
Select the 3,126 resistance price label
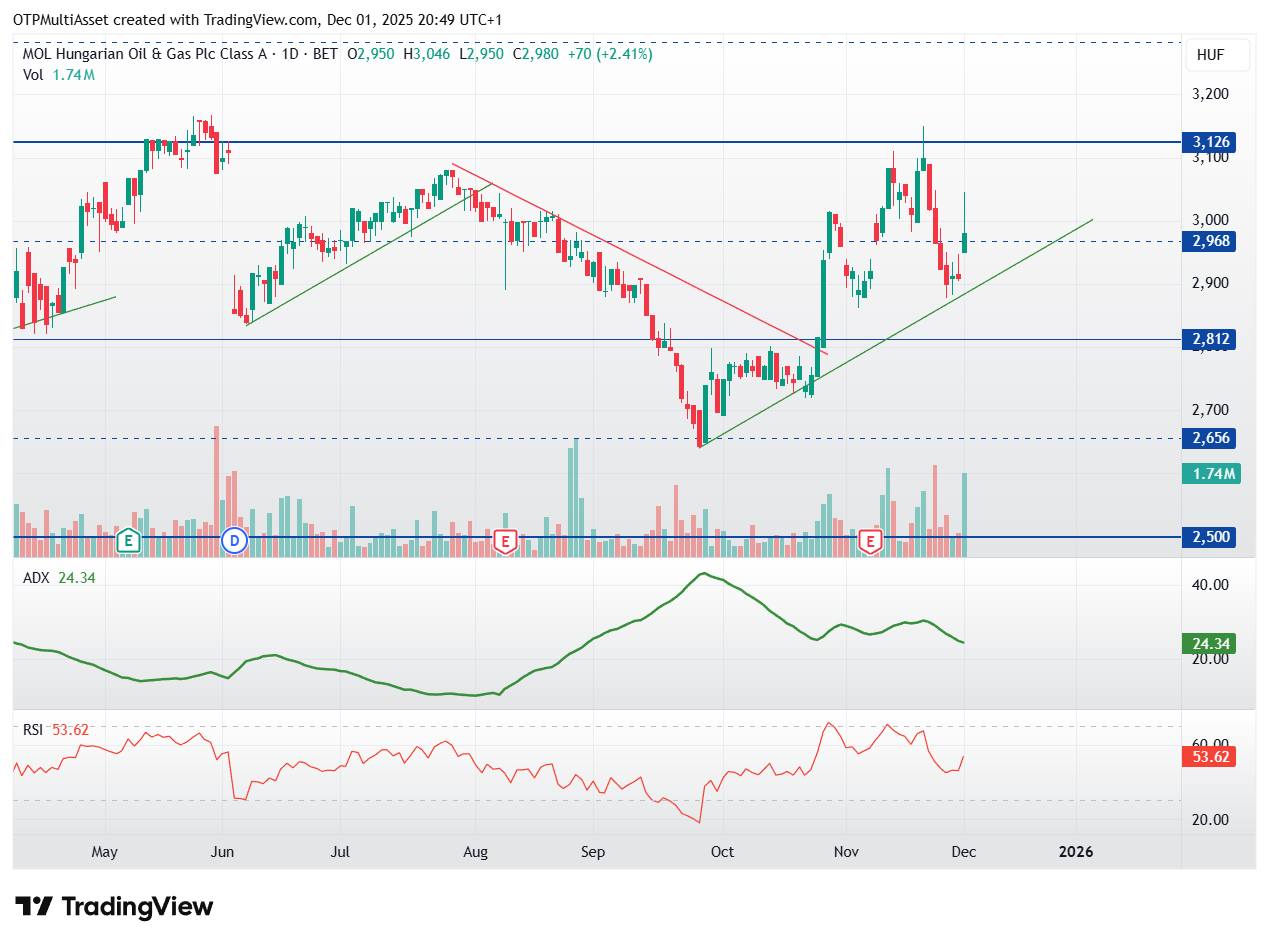click(x=1209, y=142)
